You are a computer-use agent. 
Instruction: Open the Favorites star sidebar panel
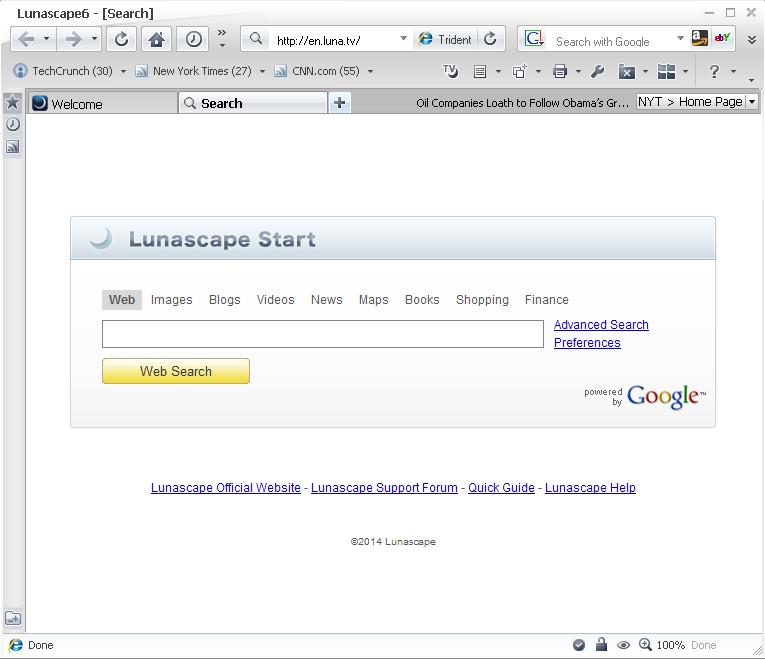[13, 102]
